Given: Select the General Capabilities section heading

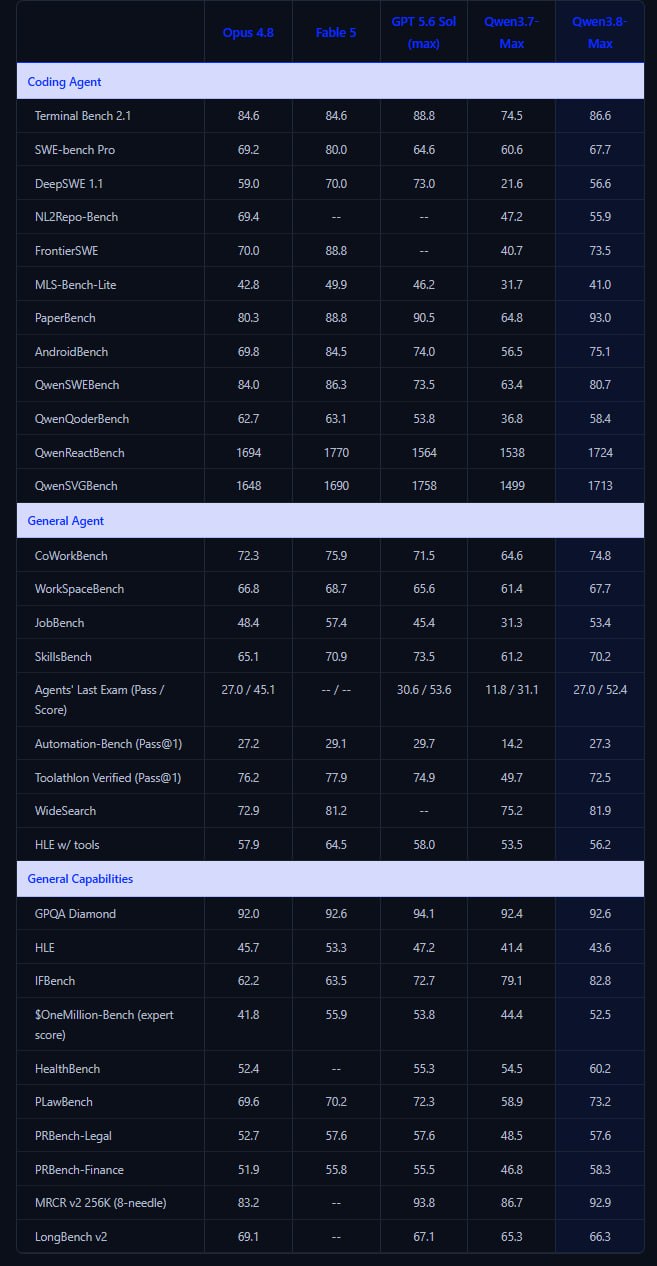Looking at the screenshot, I should (80, 879).
